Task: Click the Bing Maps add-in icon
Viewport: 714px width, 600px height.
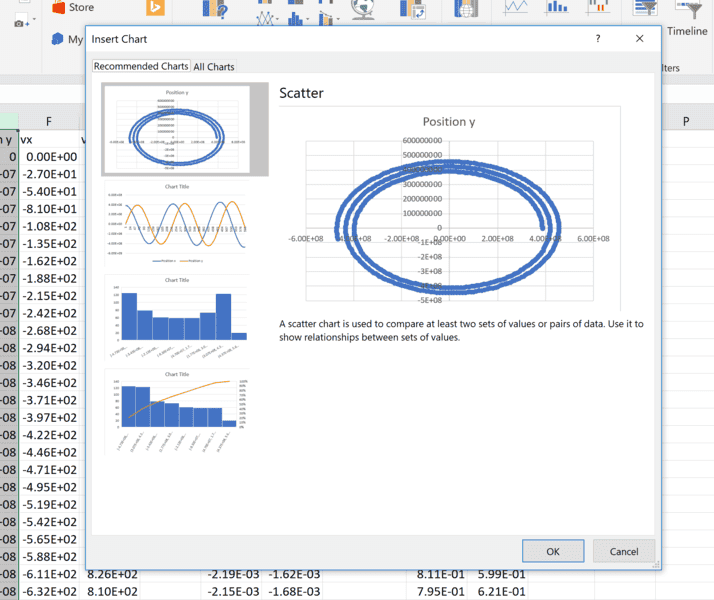Action: [155, 7]
